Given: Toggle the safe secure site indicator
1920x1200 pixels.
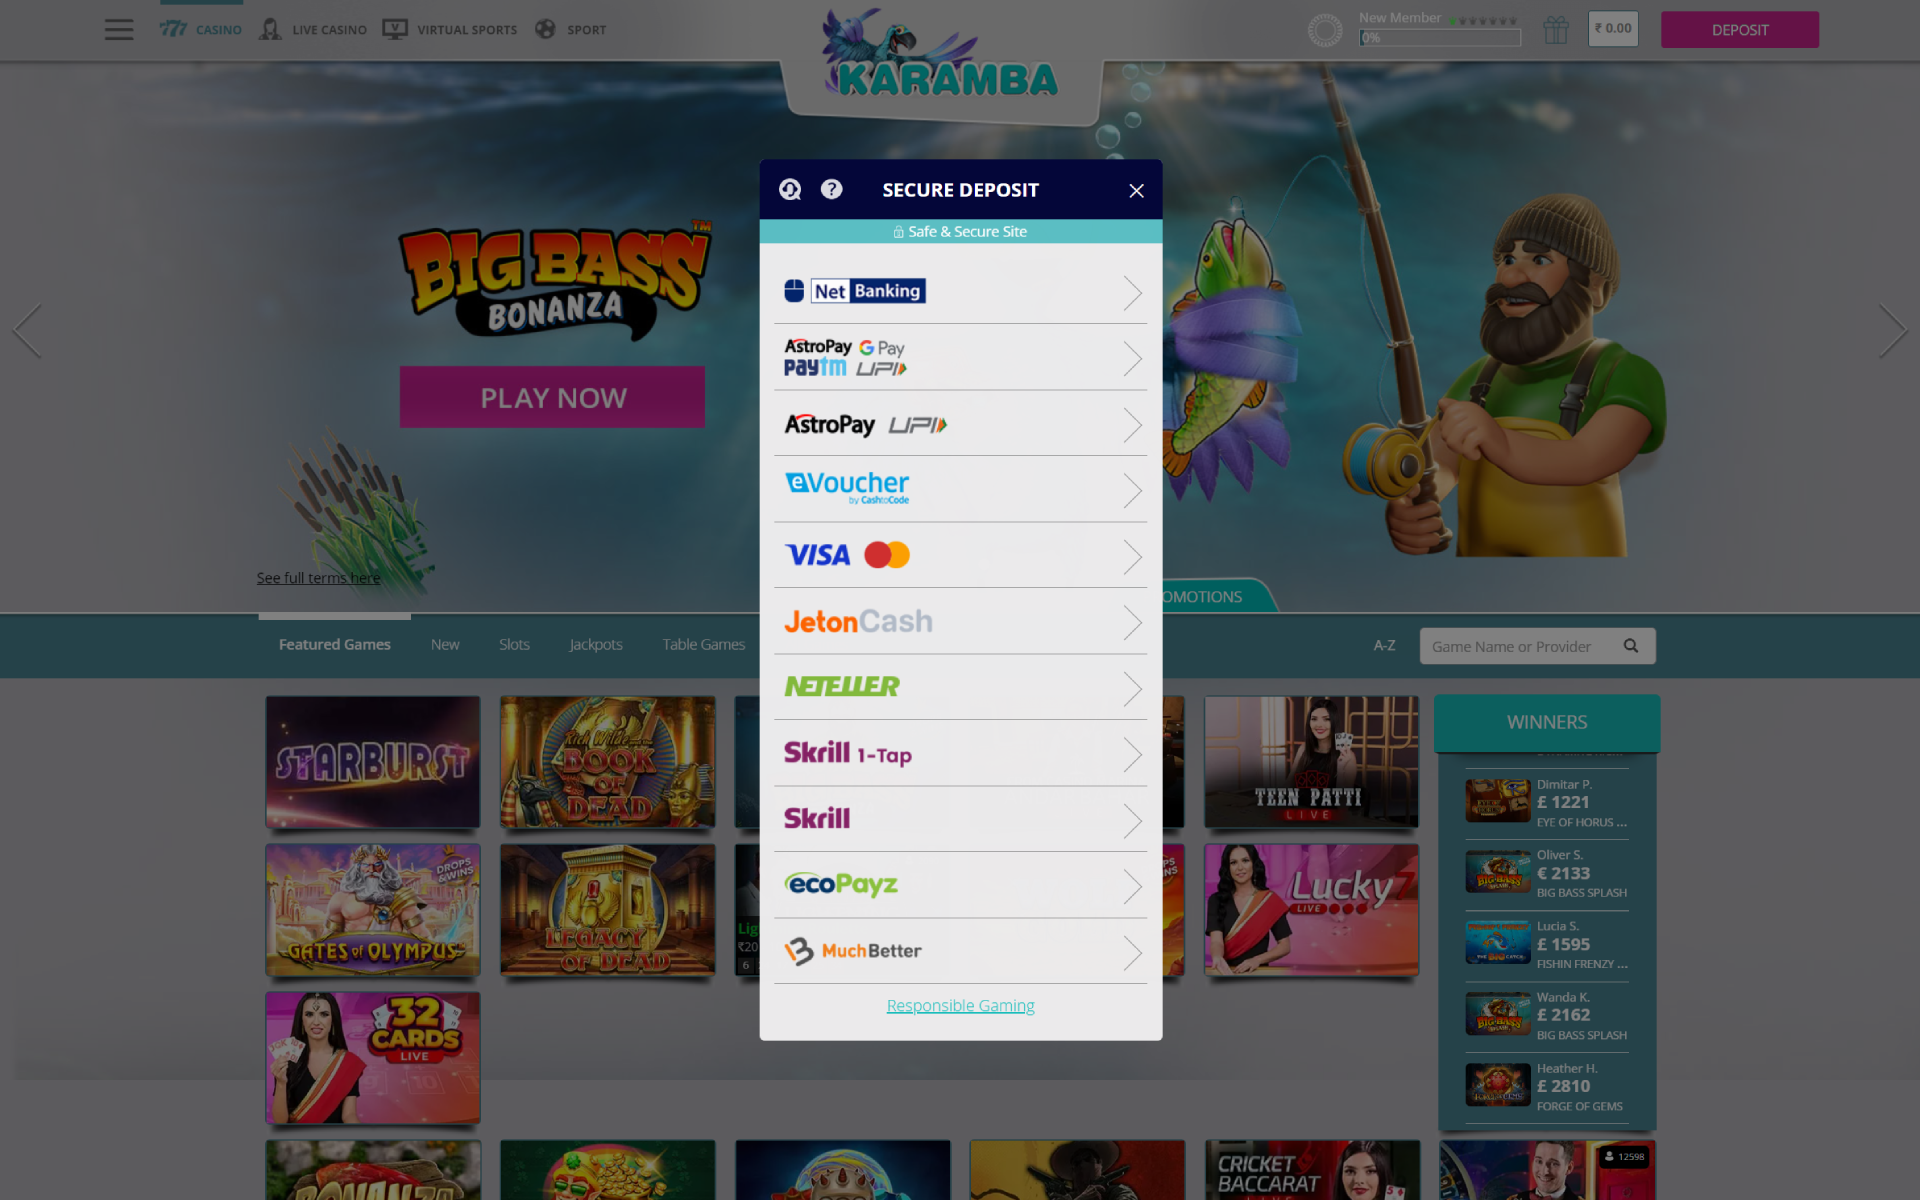Looking at the screenshot, I should (959, 231).
